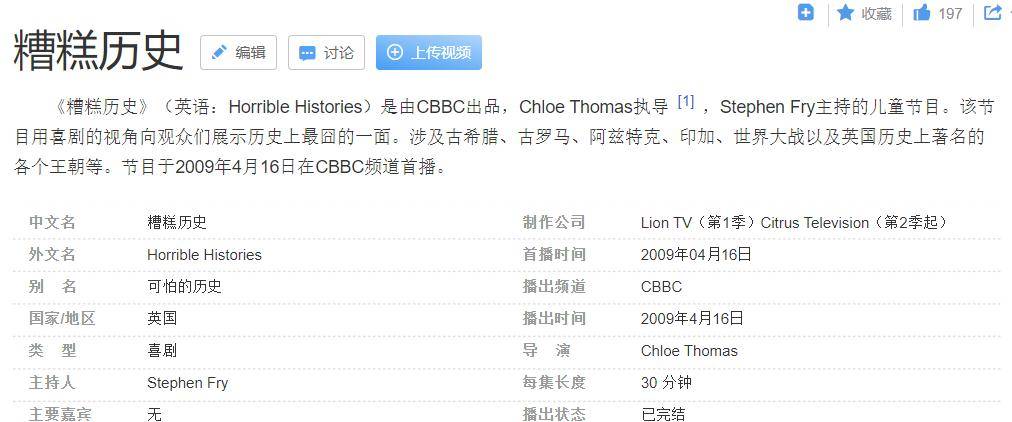Select the 每集长度 value 30 分钟
1012x422 pixels.
pos(666,383)
